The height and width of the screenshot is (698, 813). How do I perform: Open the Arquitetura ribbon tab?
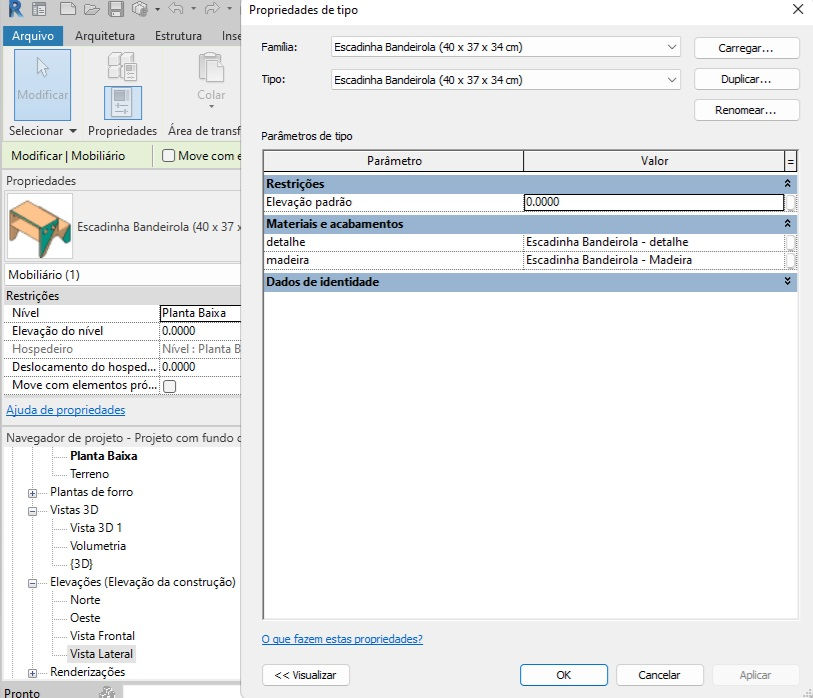tap(105, 36)
